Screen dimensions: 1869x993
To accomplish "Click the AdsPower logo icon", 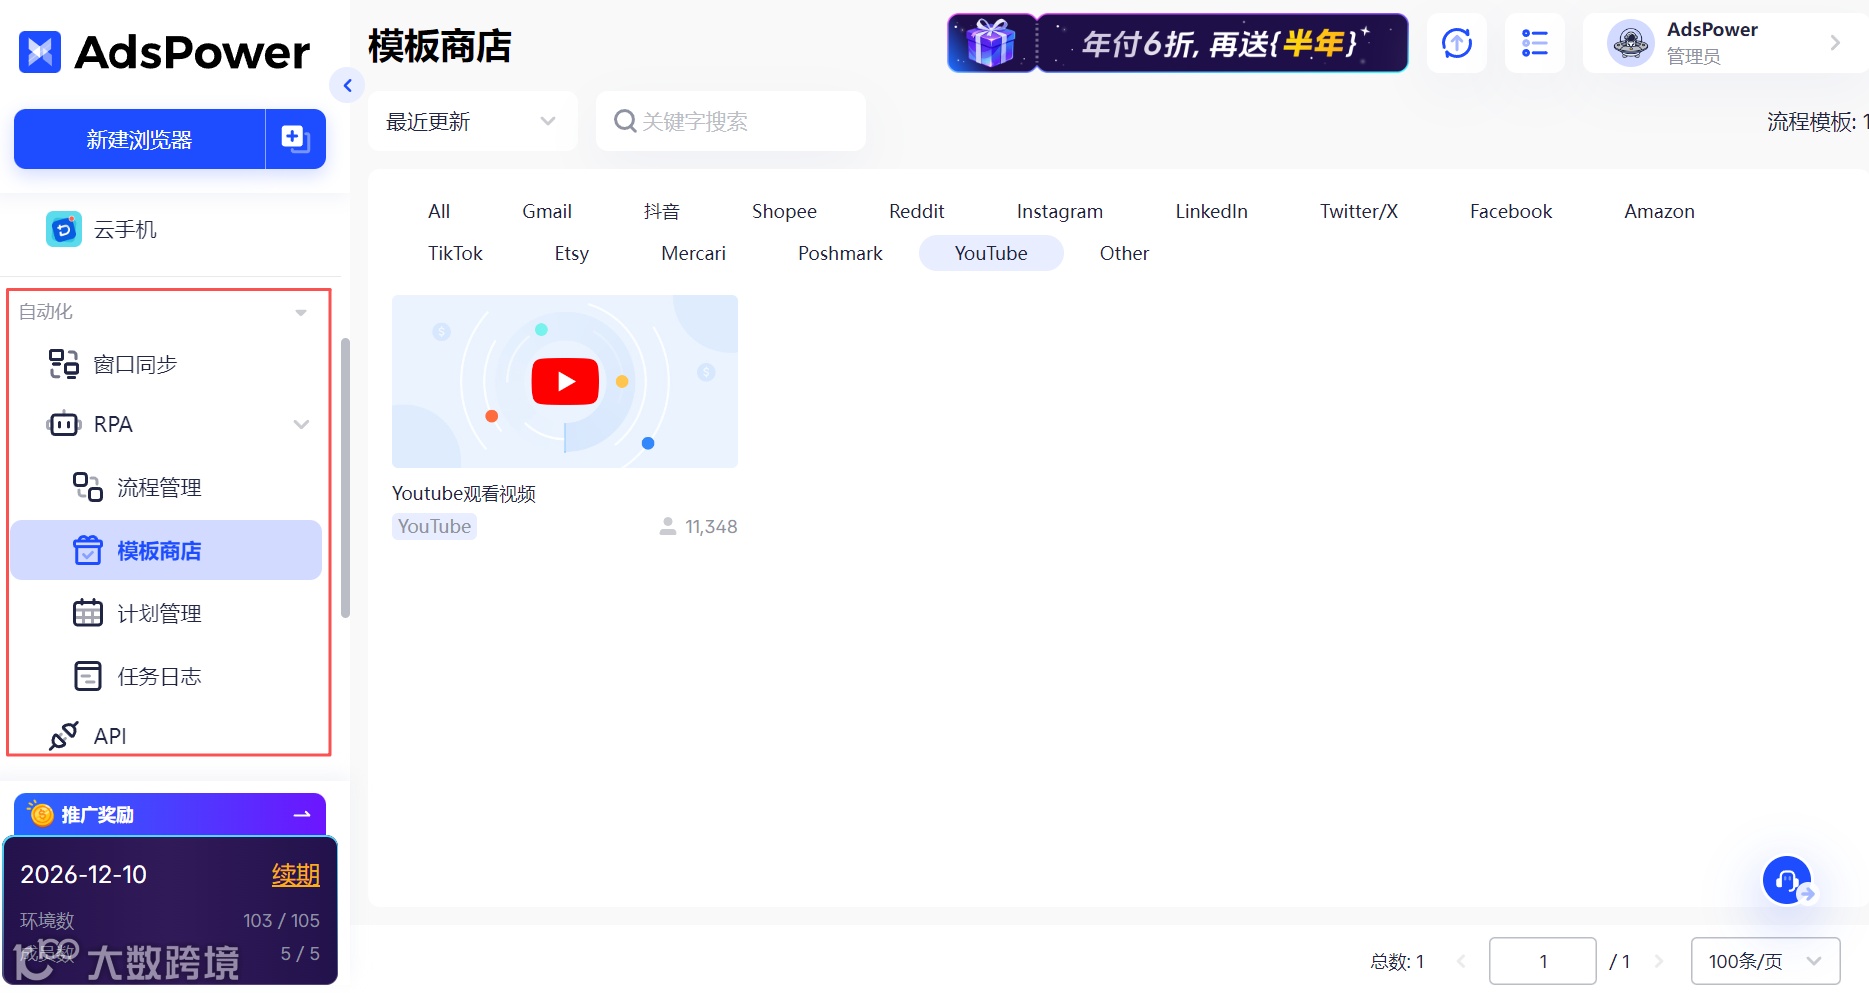I will click(x=40, y=52).
